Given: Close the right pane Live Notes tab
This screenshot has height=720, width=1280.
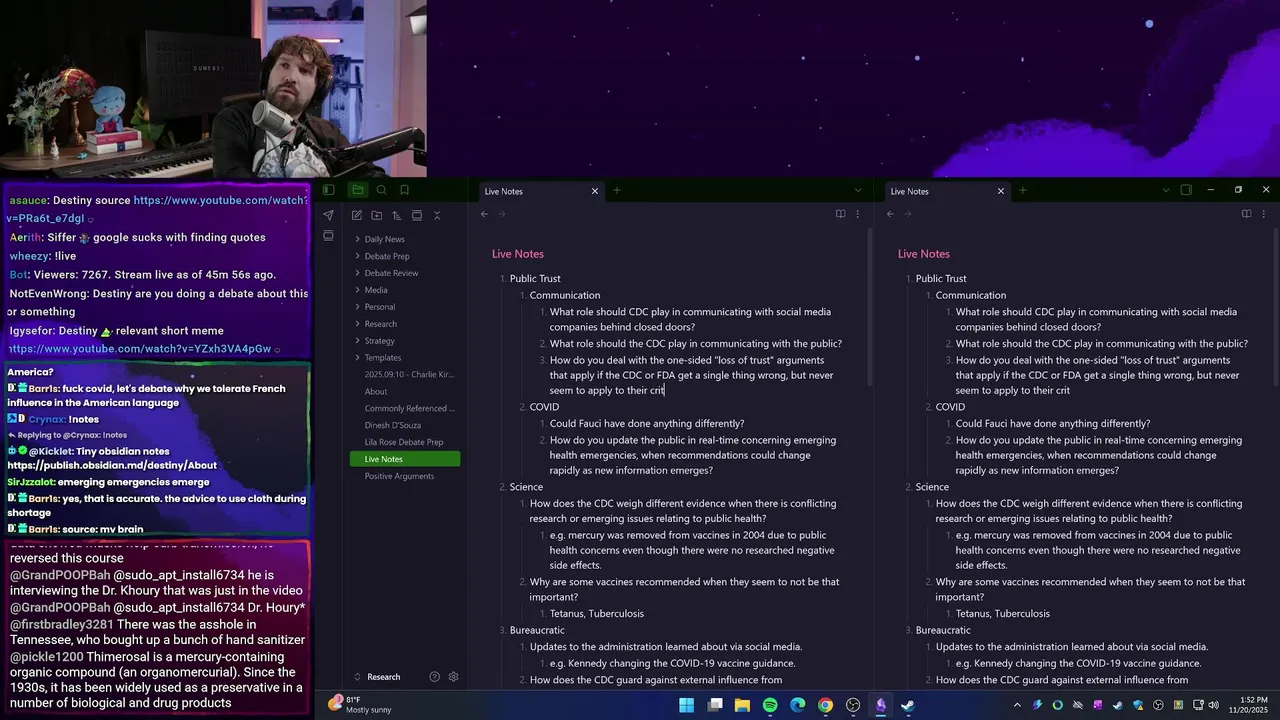Looking at the screenshot, I should click(1001, 191).
